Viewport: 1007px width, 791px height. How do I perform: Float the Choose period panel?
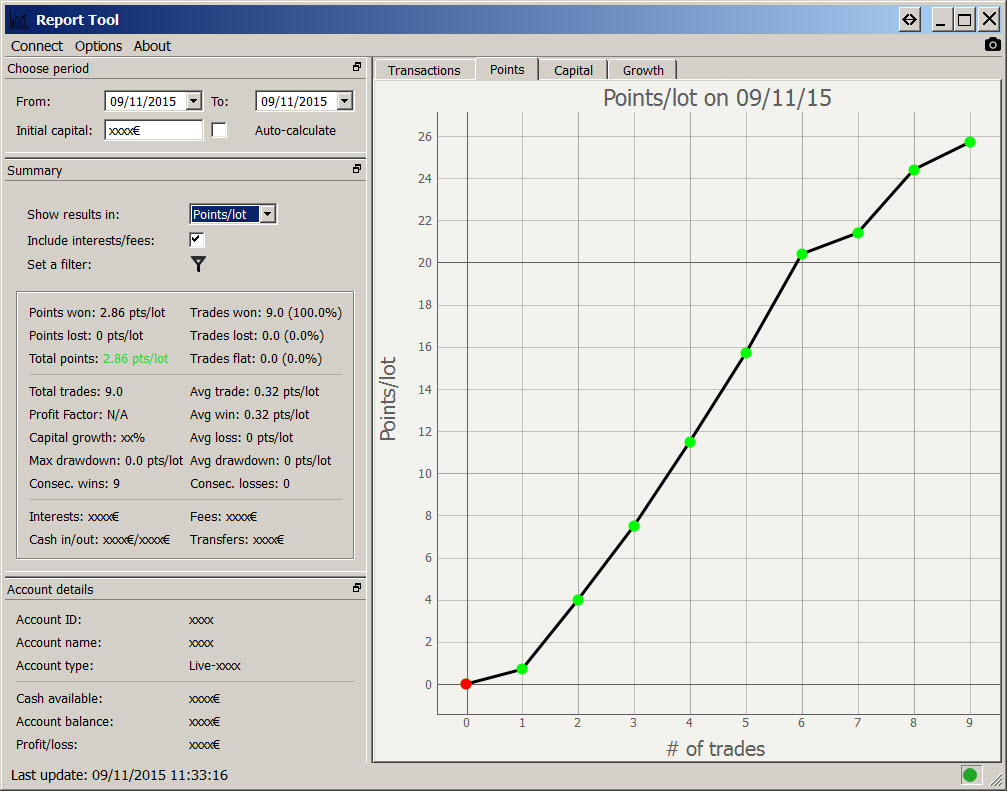click(357, 68)
